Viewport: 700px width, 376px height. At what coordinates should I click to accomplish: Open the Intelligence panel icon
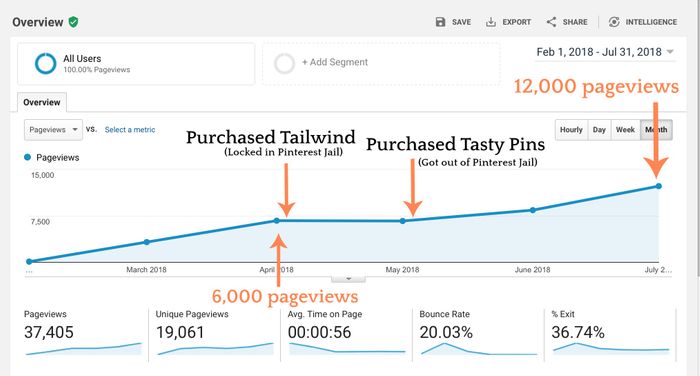click(x=614, y=22)
